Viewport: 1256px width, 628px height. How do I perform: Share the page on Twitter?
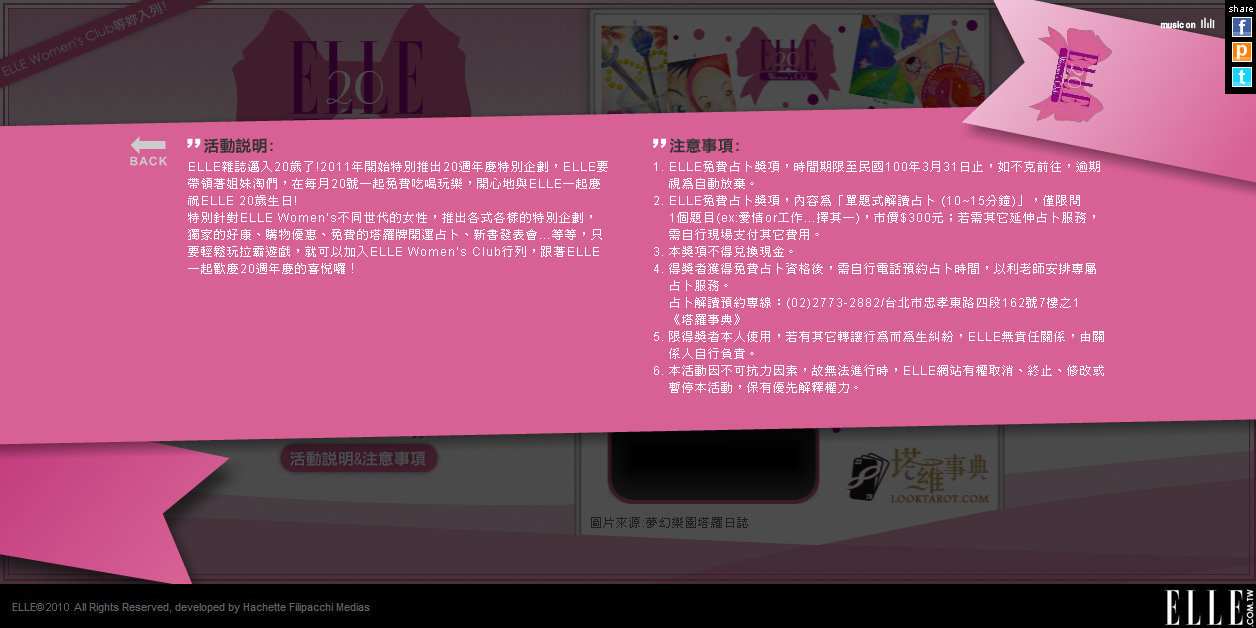pyautogui.click(x=1241, y=77)
